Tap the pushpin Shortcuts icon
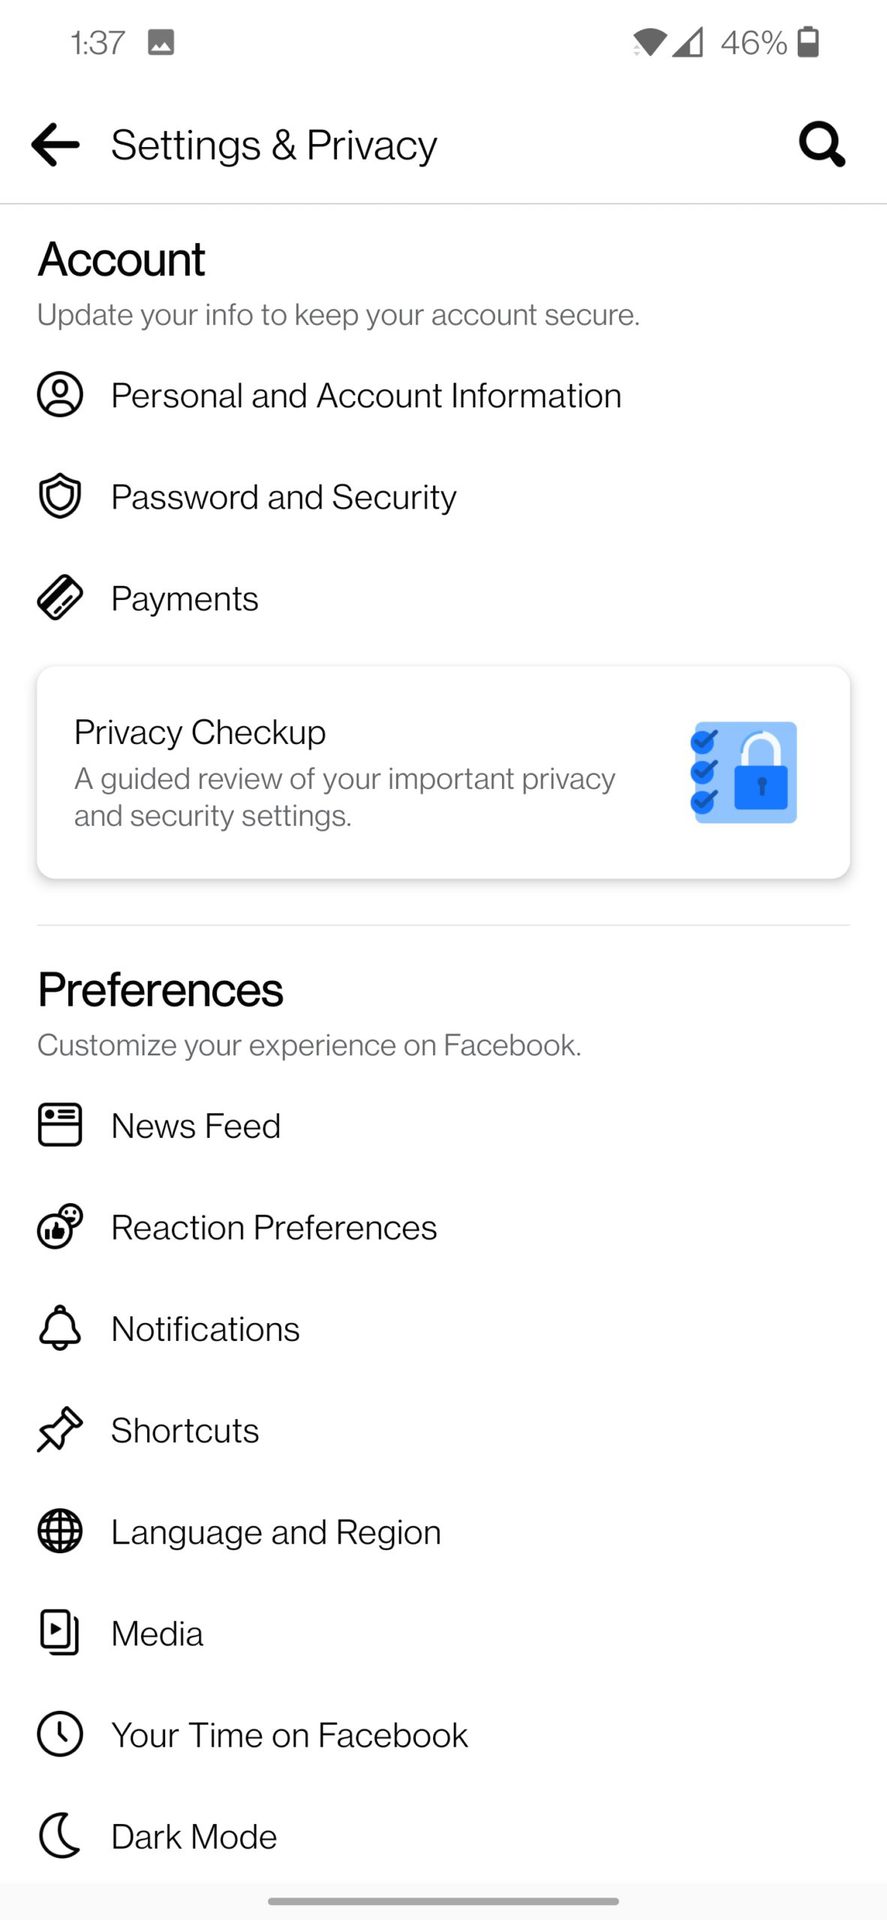The image size is (887, 1920). 60,1430
